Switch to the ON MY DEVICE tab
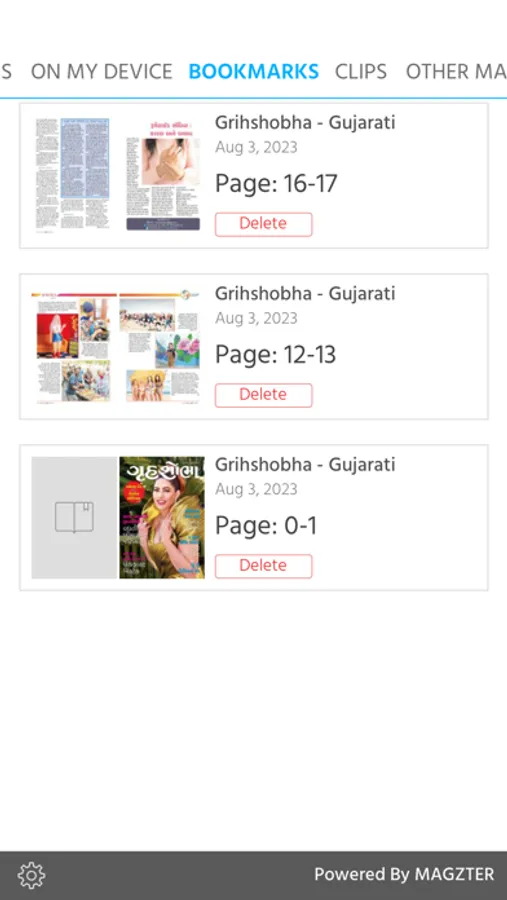 point(102,72)
